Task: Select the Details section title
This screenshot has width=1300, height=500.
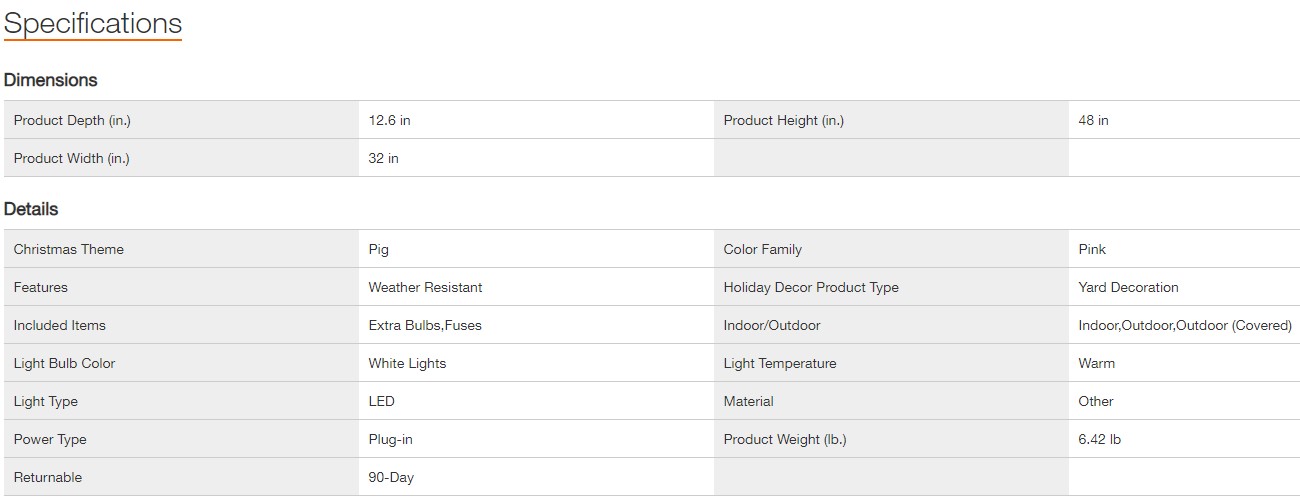Action: pos(31,209)
